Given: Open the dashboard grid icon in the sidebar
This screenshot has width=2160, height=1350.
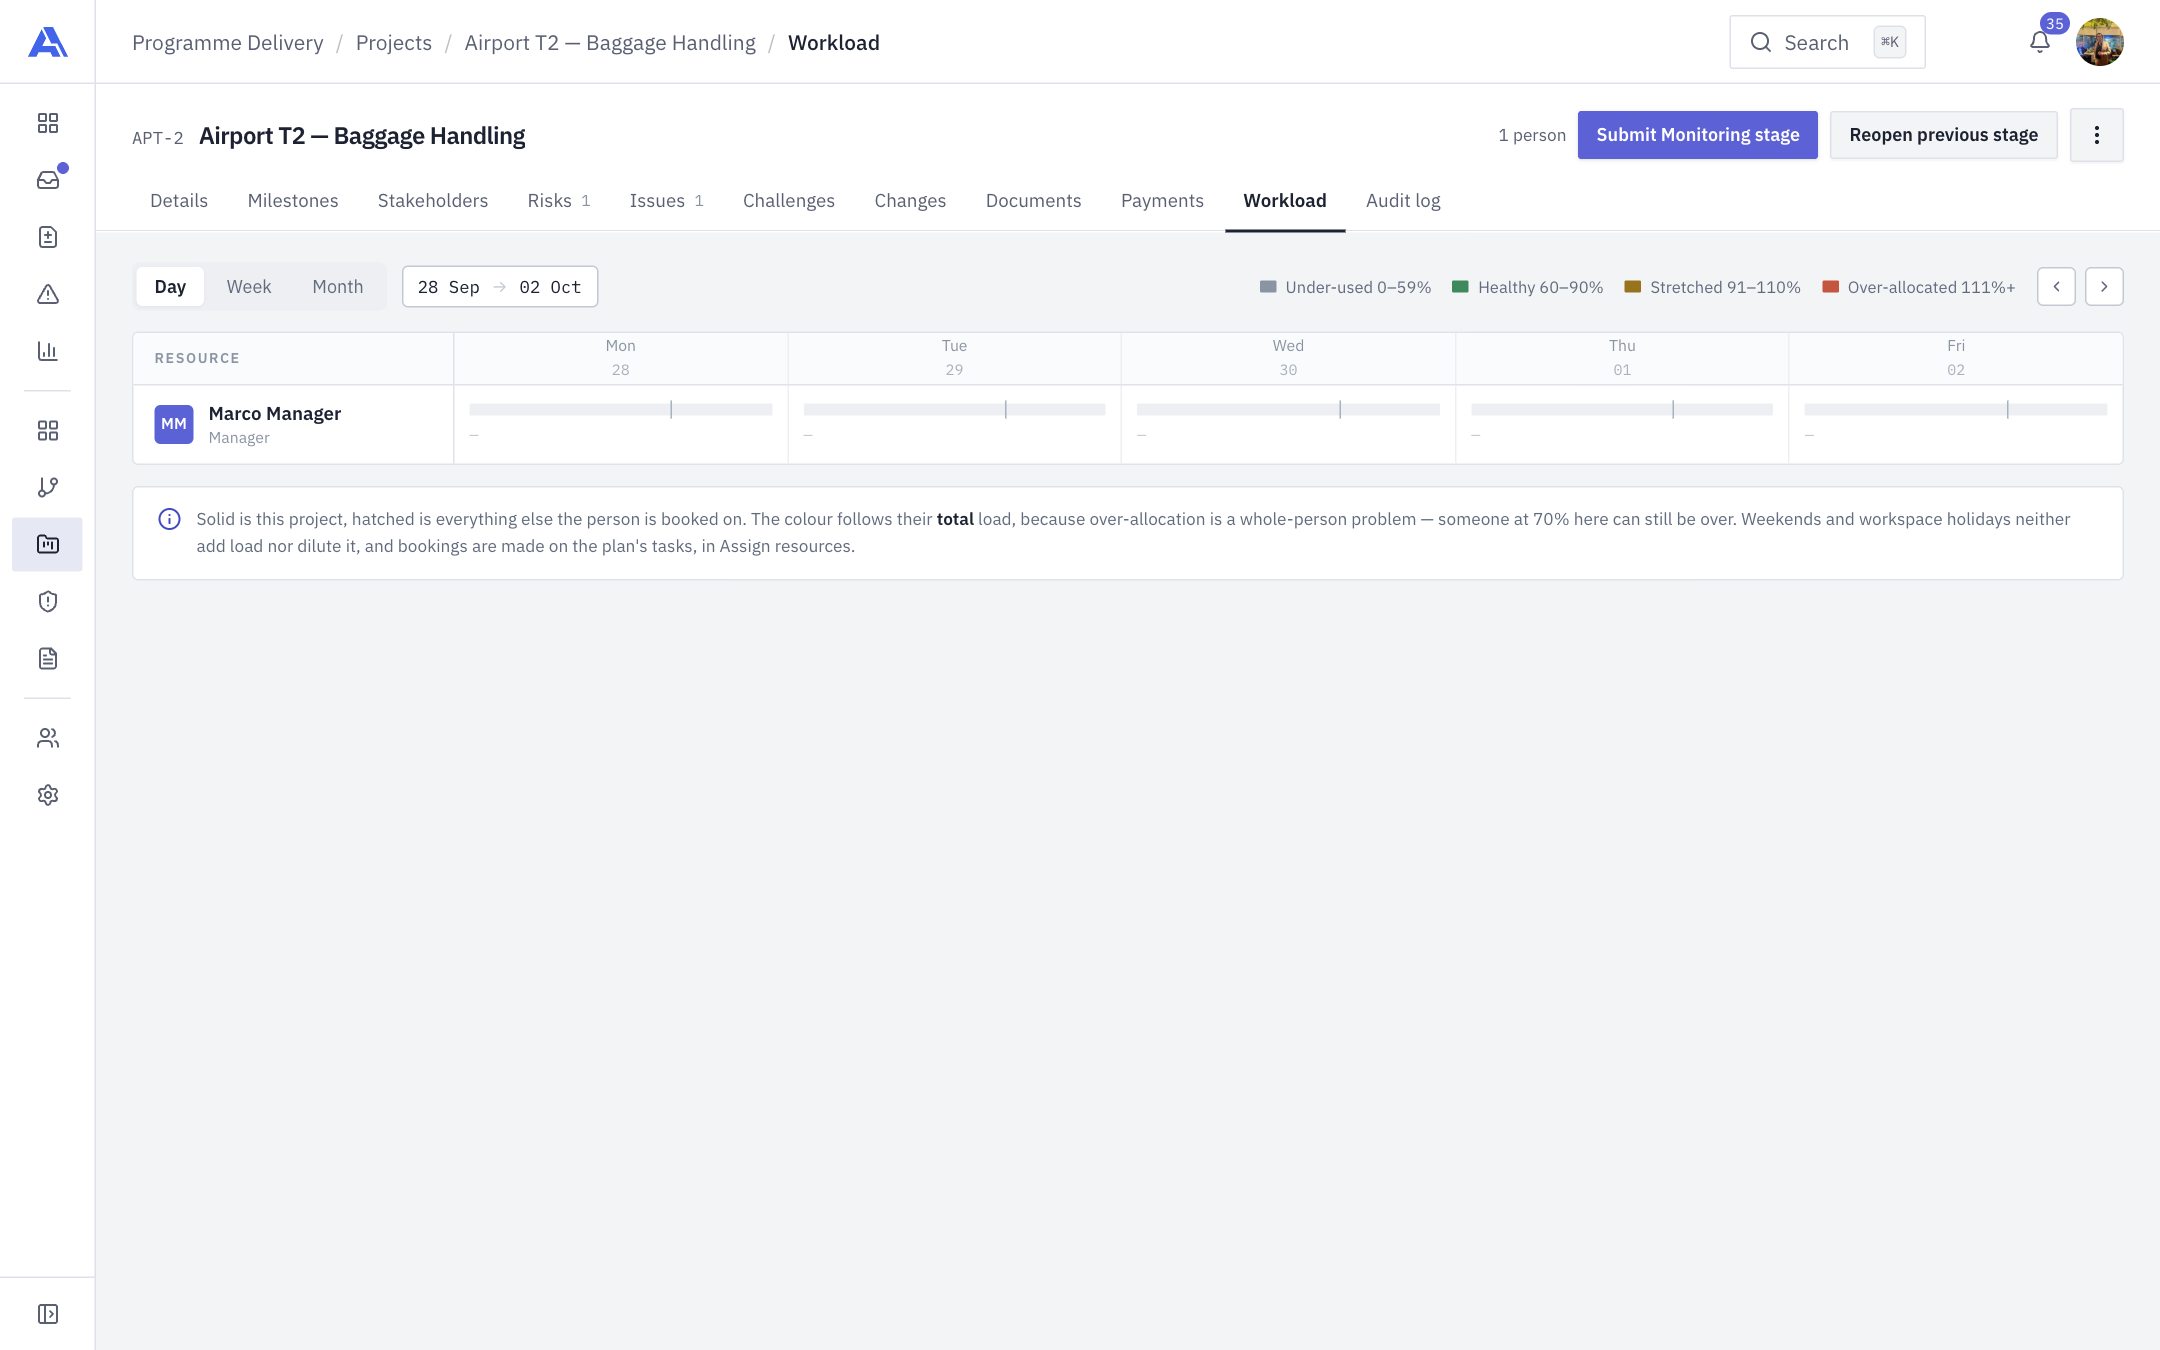Looking at the screenshot, I should pyautogui.click(x=47, y=123).
